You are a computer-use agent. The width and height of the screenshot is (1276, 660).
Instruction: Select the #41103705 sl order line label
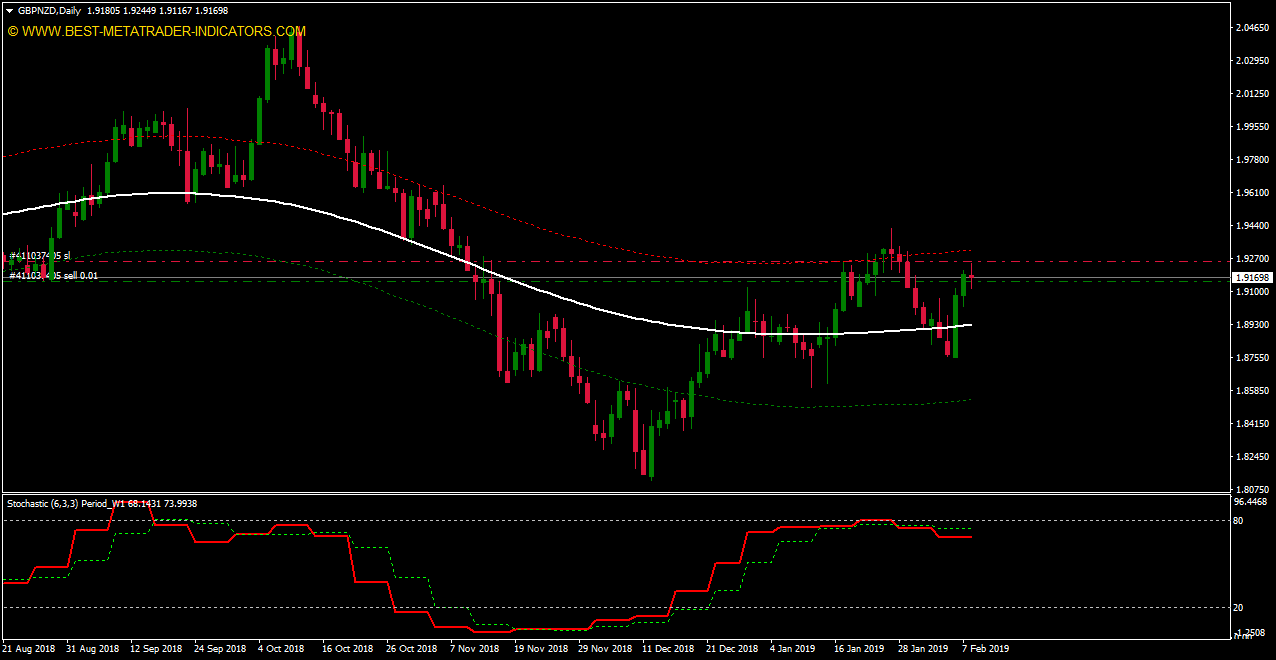click(40, 256)
